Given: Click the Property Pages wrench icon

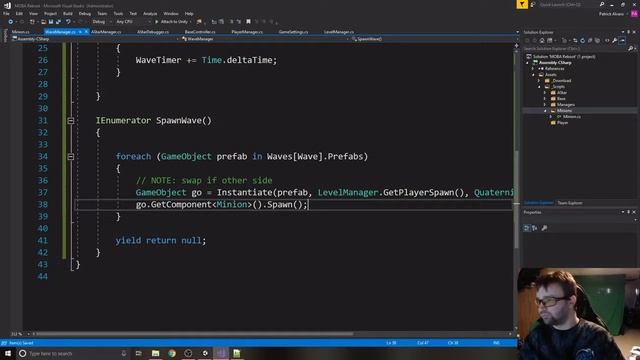Looking at the screenshot, I should point(544,228).
